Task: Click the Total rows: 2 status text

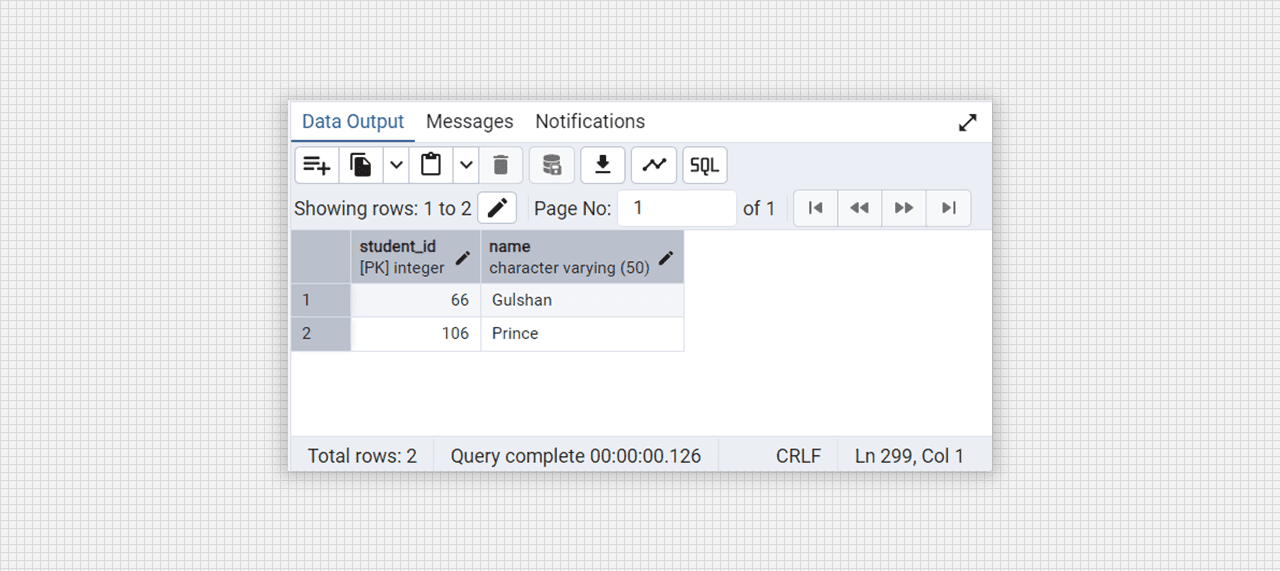Action: point(362,456)
